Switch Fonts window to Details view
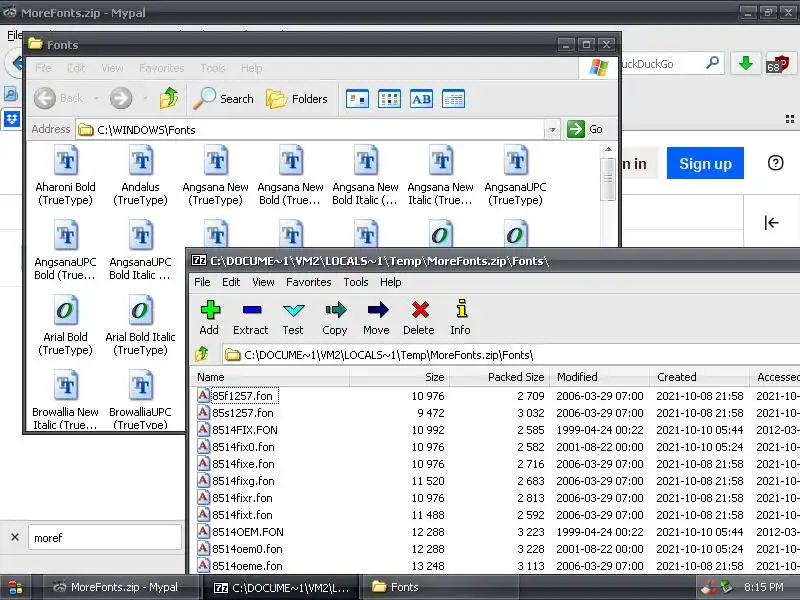Image resolution: width=800 pixels, height=600 pixels. tap(454, 98)
